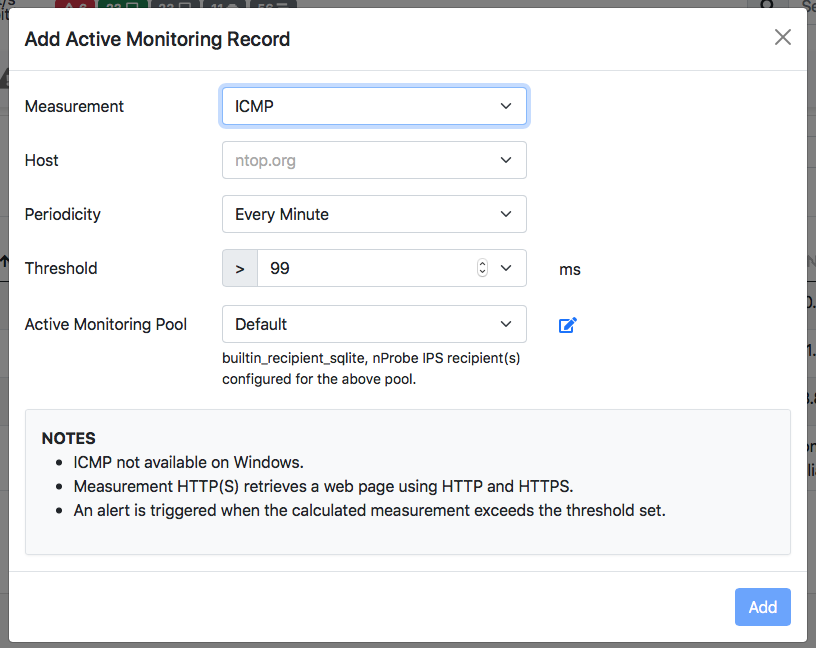Open the Periodicity dropdown set to Every Minute

(374, 214)
